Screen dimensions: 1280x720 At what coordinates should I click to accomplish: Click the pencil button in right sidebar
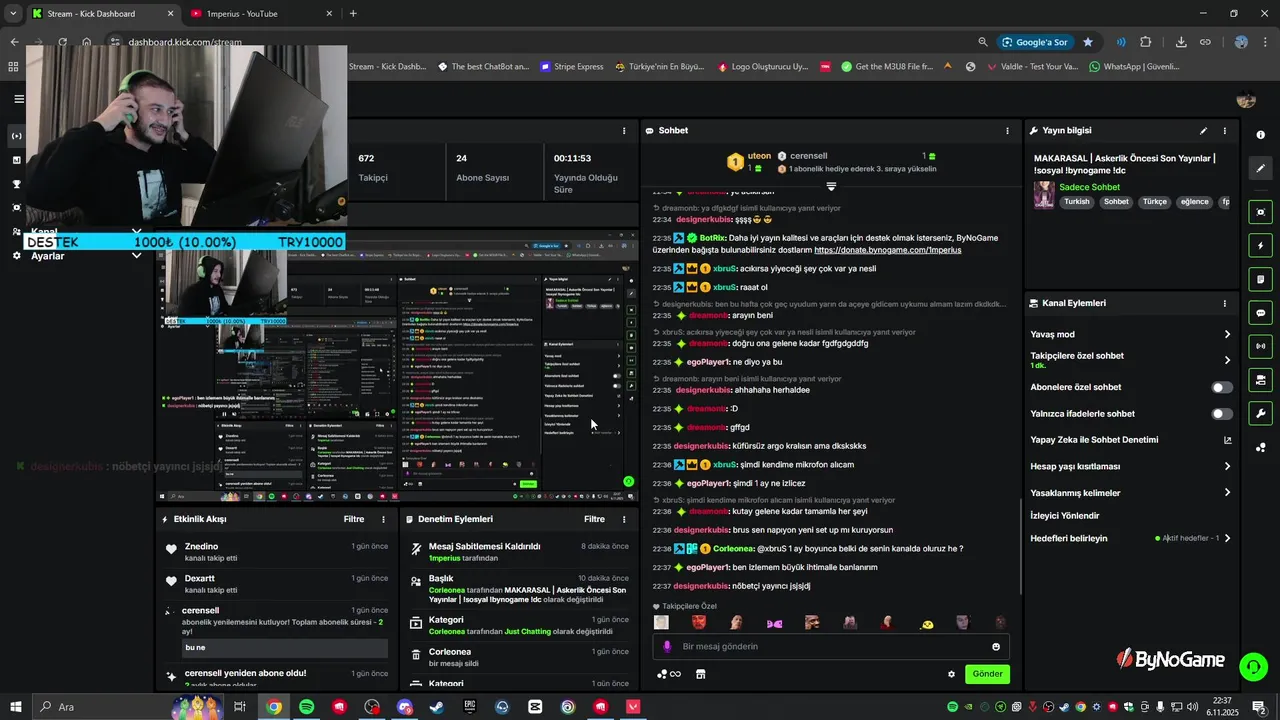pyautogui.click(x=1261, y=169)
